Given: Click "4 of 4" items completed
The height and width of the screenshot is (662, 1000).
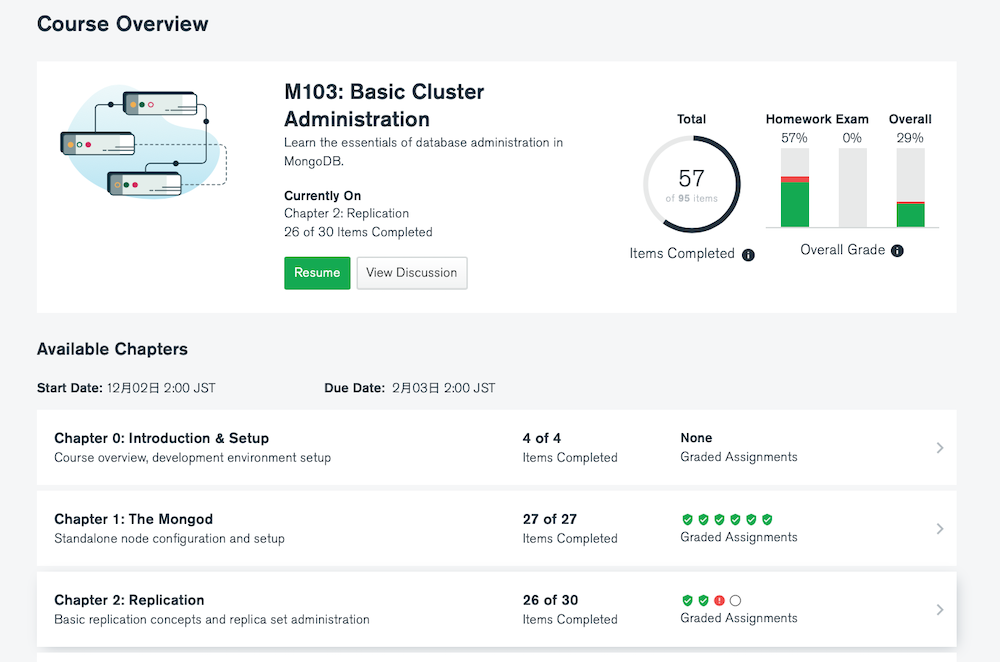Looking at the screenshot, I should 541,438.
